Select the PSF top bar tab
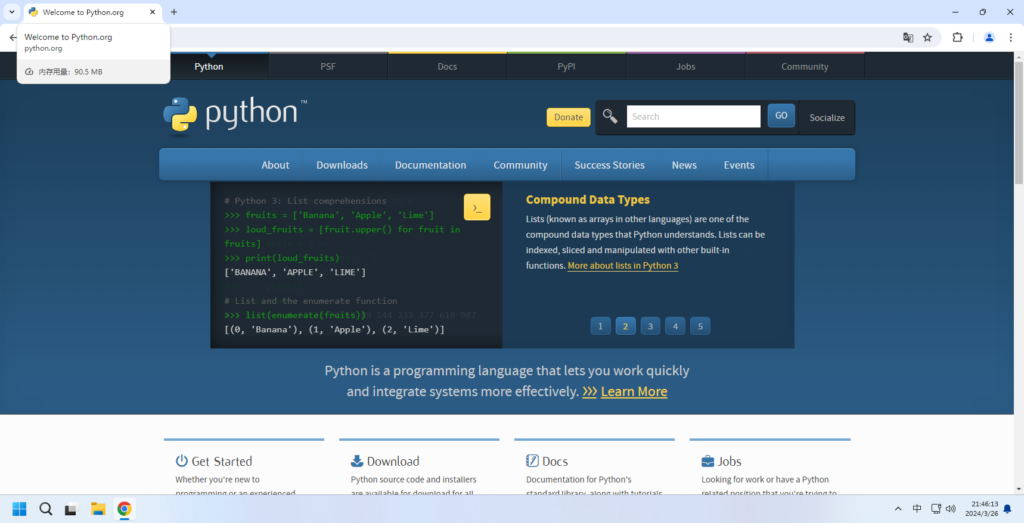 coord(328,67)
